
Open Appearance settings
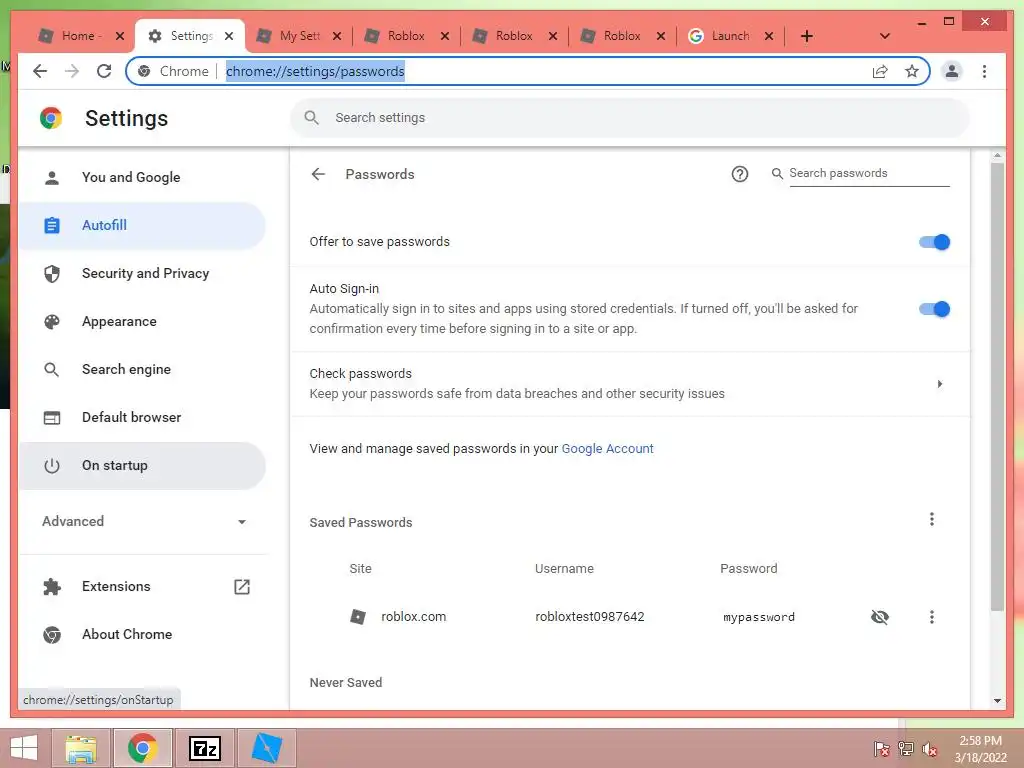click(x=142, y=321)
